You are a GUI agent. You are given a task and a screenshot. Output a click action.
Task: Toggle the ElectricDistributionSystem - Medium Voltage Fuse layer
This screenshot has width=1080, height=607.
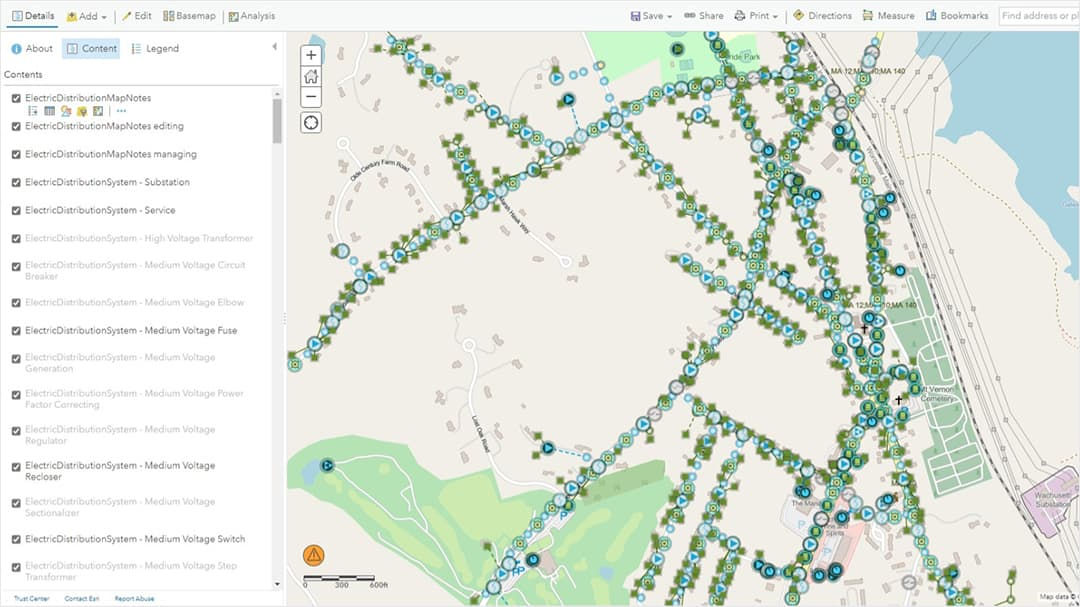pyautogui.click(x=16, y=329)
